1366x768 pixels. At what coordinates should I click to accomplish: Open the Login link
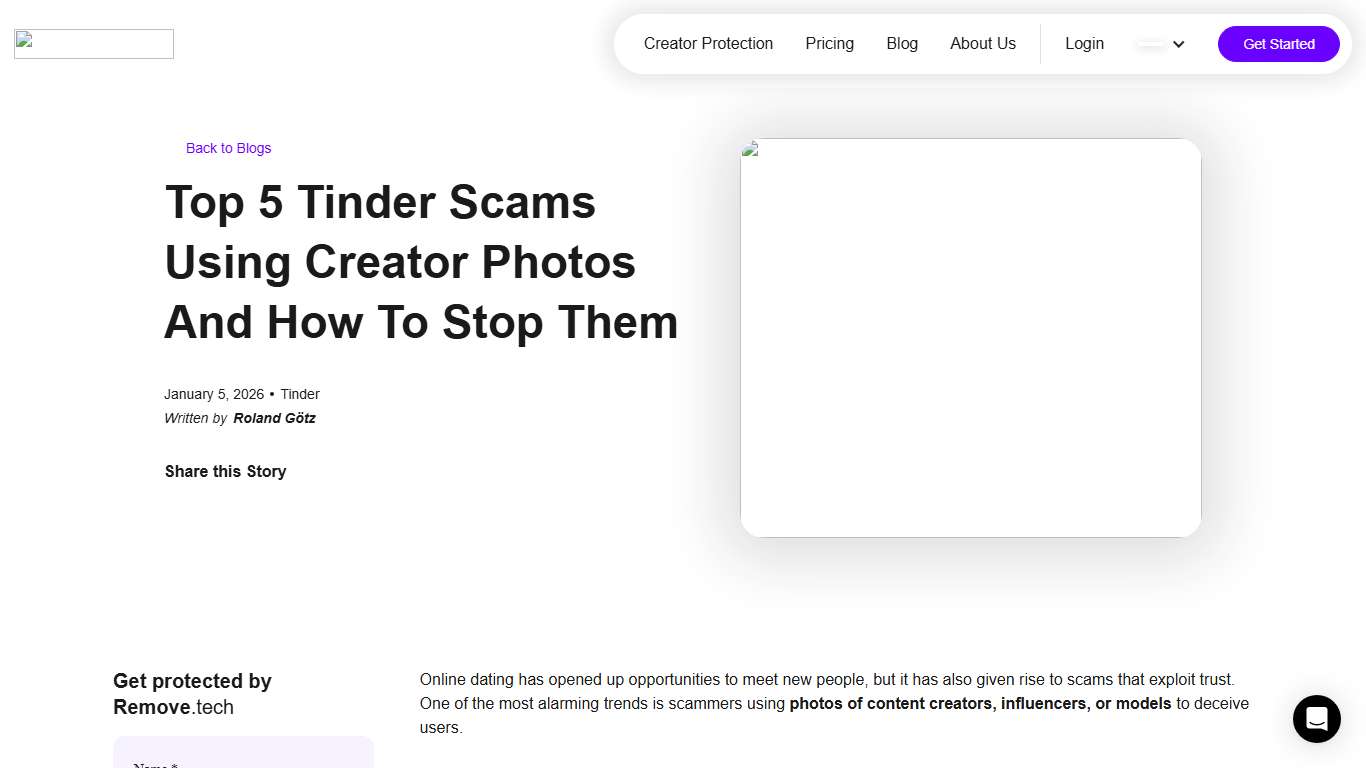coord(1084,44)
